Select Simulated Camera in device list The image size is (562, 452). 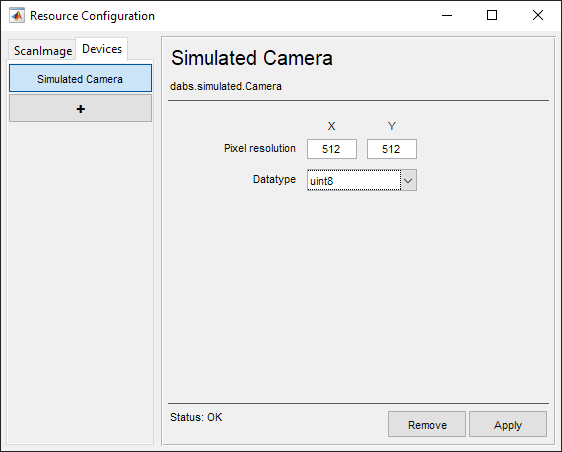pos(80,78)
